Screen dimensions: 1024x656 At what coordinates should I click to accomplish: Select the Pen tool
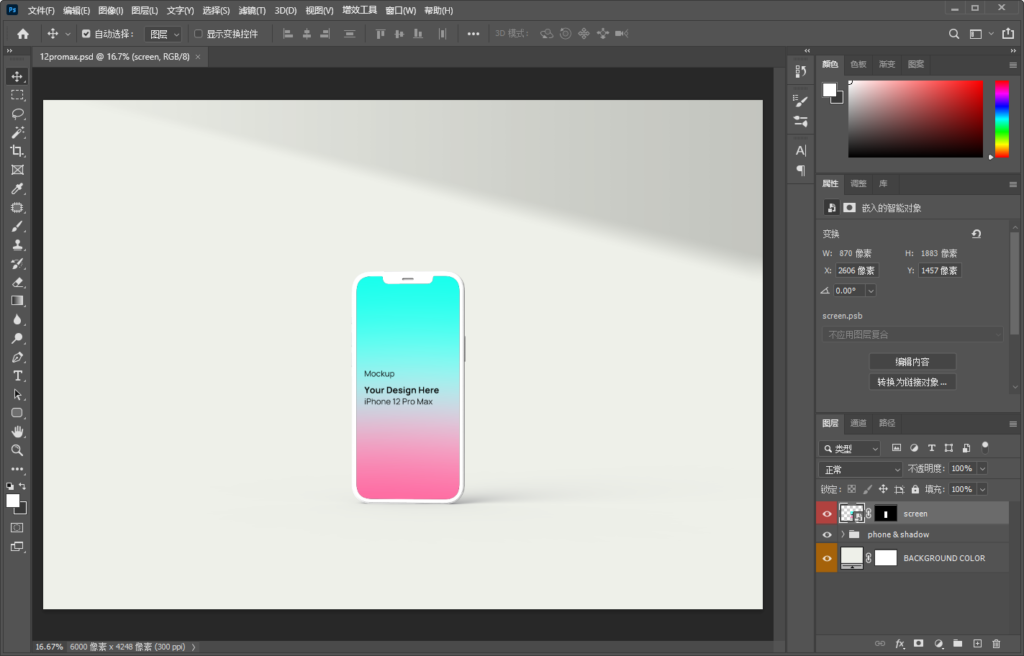(17, 357)
